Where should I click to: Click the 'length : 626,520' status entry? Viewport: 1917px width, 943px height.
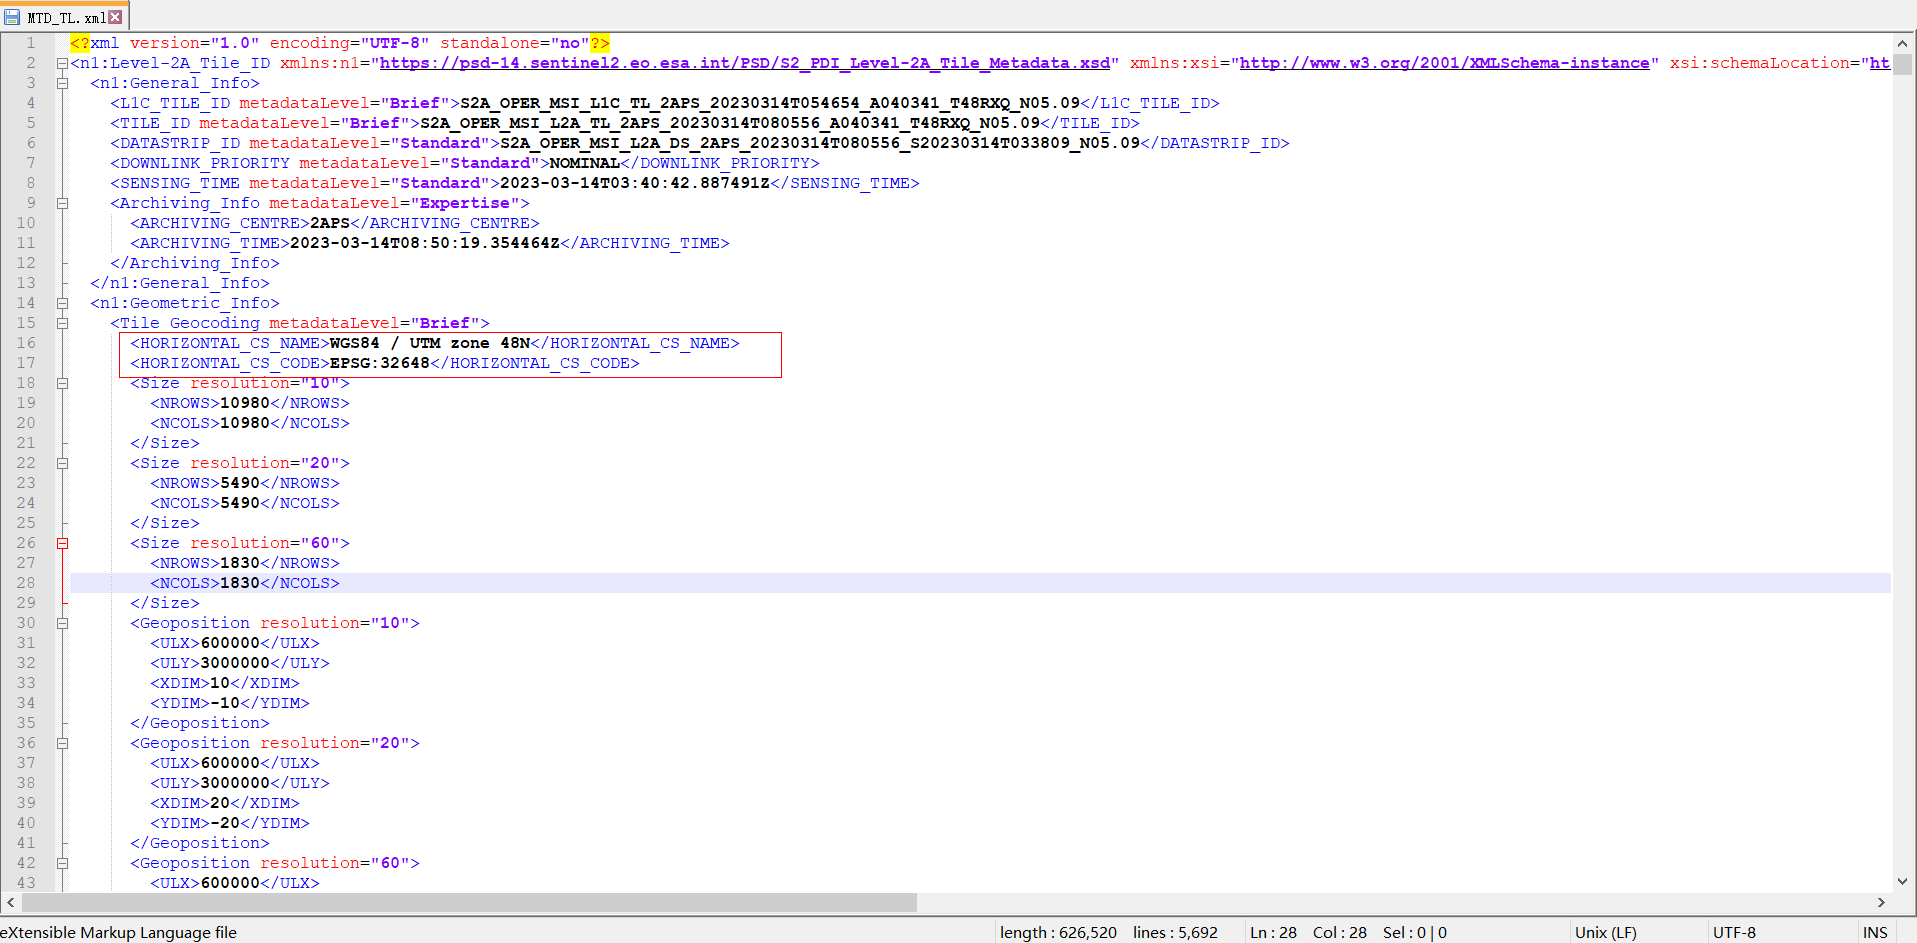1058,932
